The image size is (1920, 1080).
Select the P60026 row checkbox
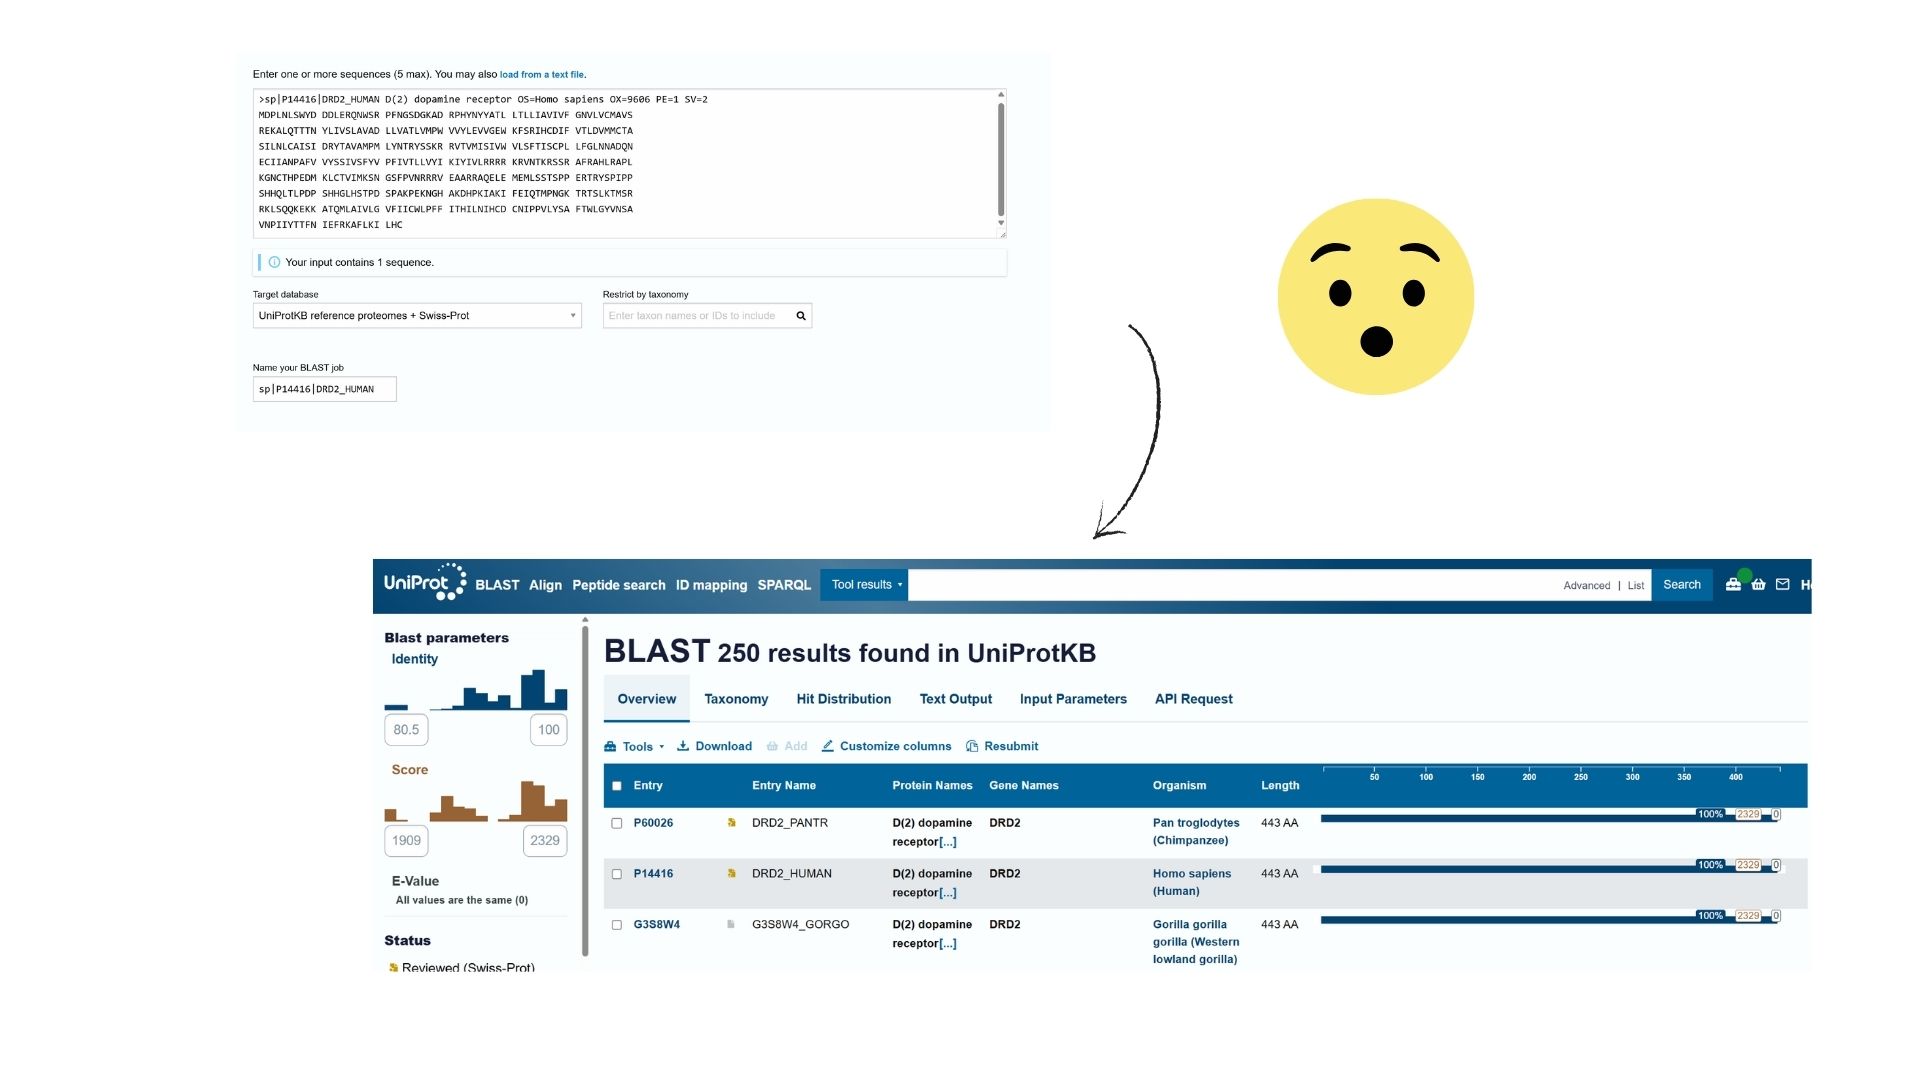tap(617, 824)
